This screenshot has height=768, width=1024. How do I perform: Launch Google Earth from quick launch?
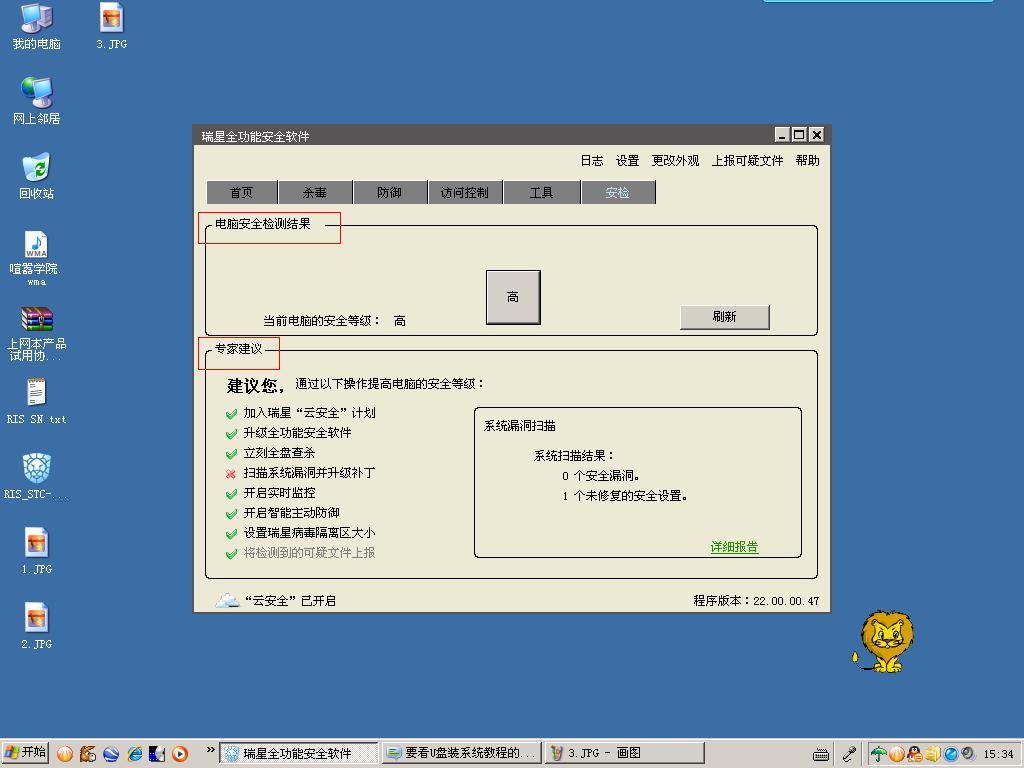111,754
